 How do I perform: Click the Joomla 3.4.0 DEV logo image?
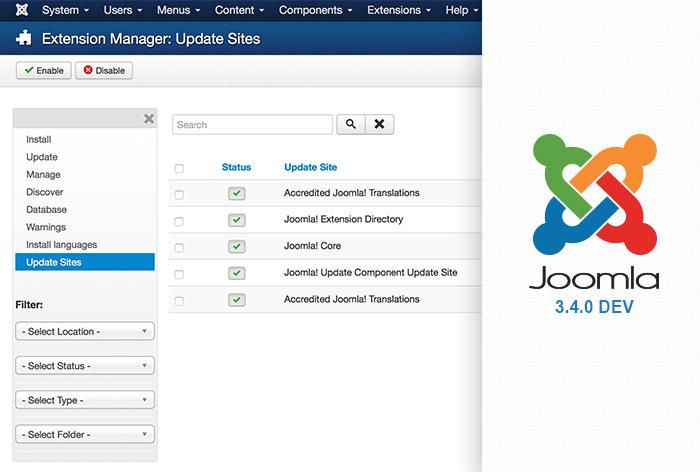[594, 223]
